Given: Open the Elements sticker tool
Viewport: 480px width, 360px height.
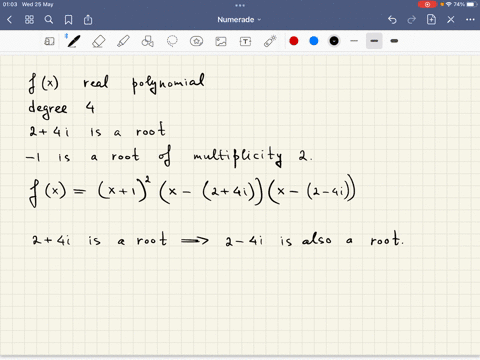Looking at the screenshot, I should (x=196, y=41).
